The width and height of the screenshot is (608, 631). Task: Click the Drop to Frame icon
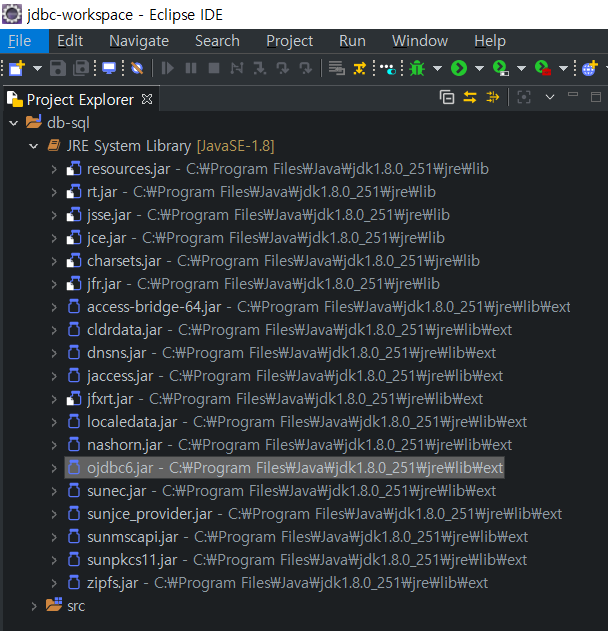point(336,68)
